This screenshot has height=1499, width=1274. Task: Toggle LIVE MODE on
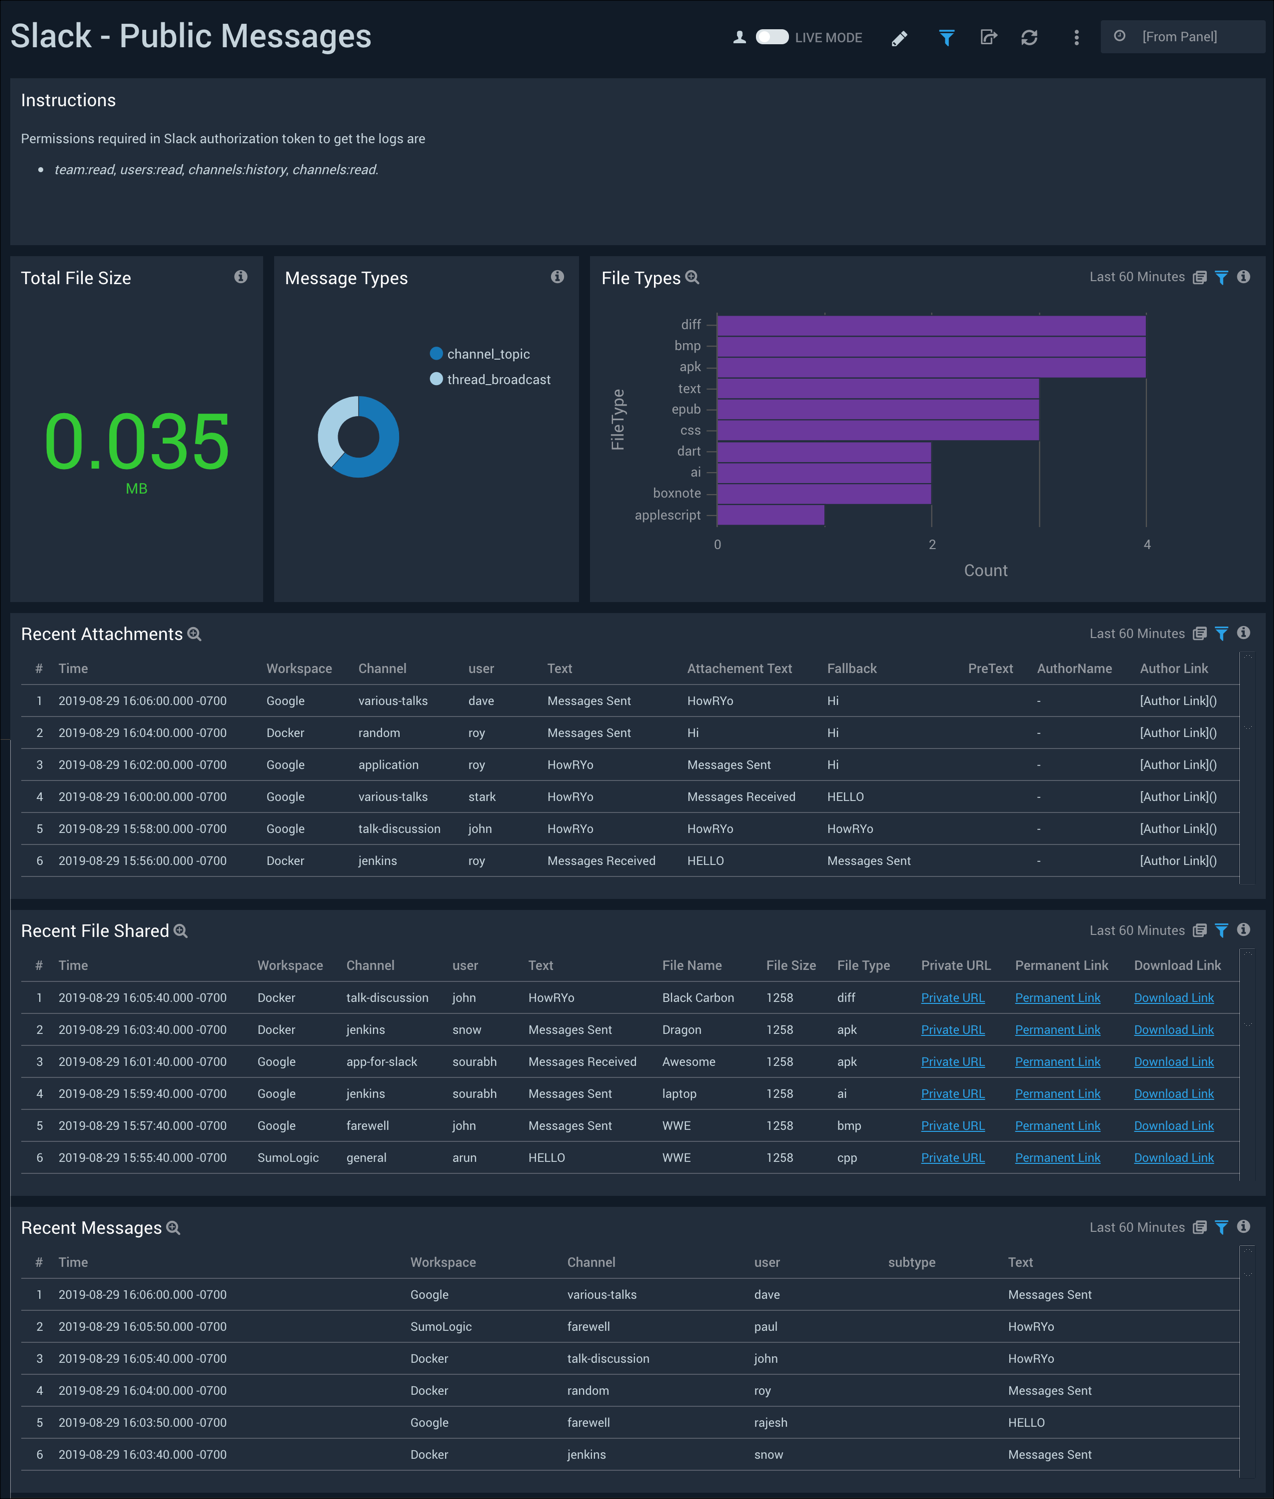click(x=772, y=36)
